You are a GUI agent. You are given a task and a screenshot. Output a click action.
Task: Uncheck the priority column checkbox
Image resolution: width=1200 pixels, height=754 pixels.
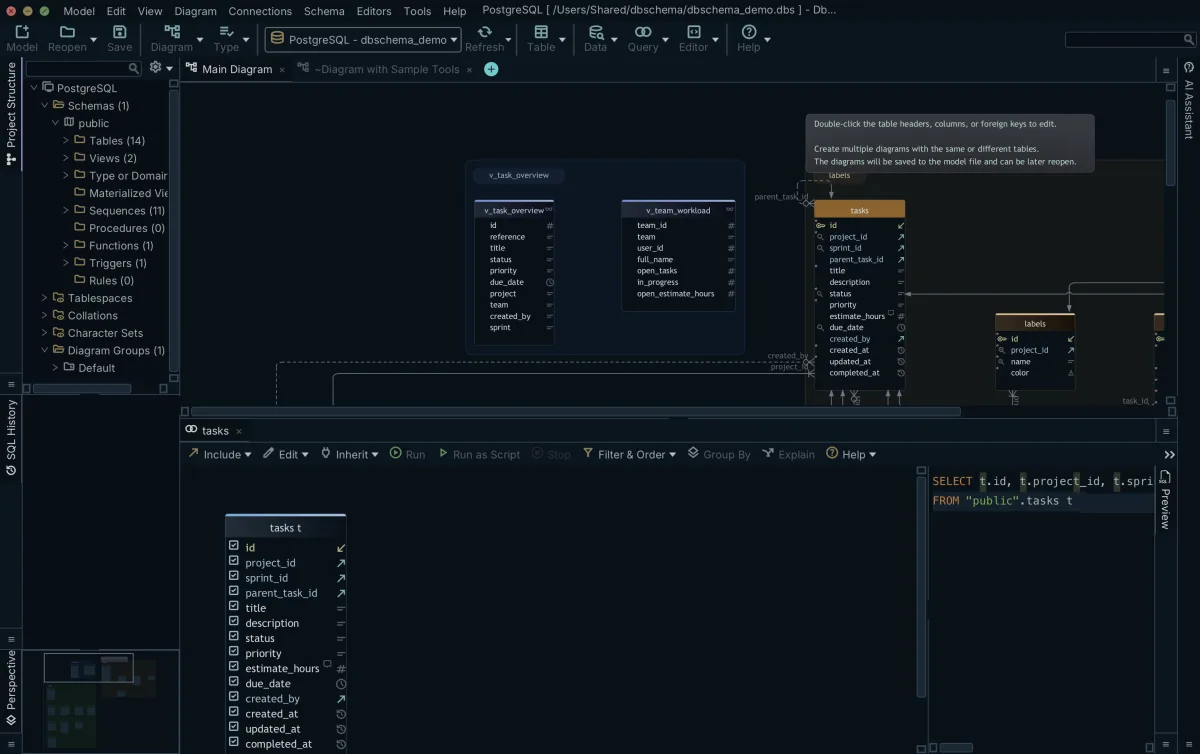point(234,653)
